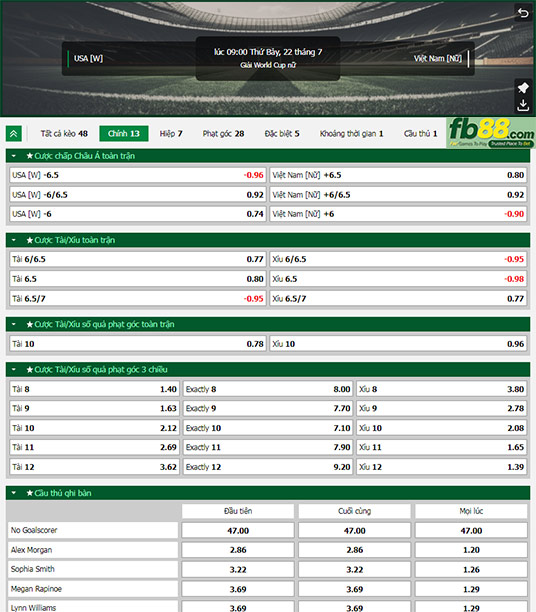Select Tài 6.5 odds 0.80

pos(138,279)
